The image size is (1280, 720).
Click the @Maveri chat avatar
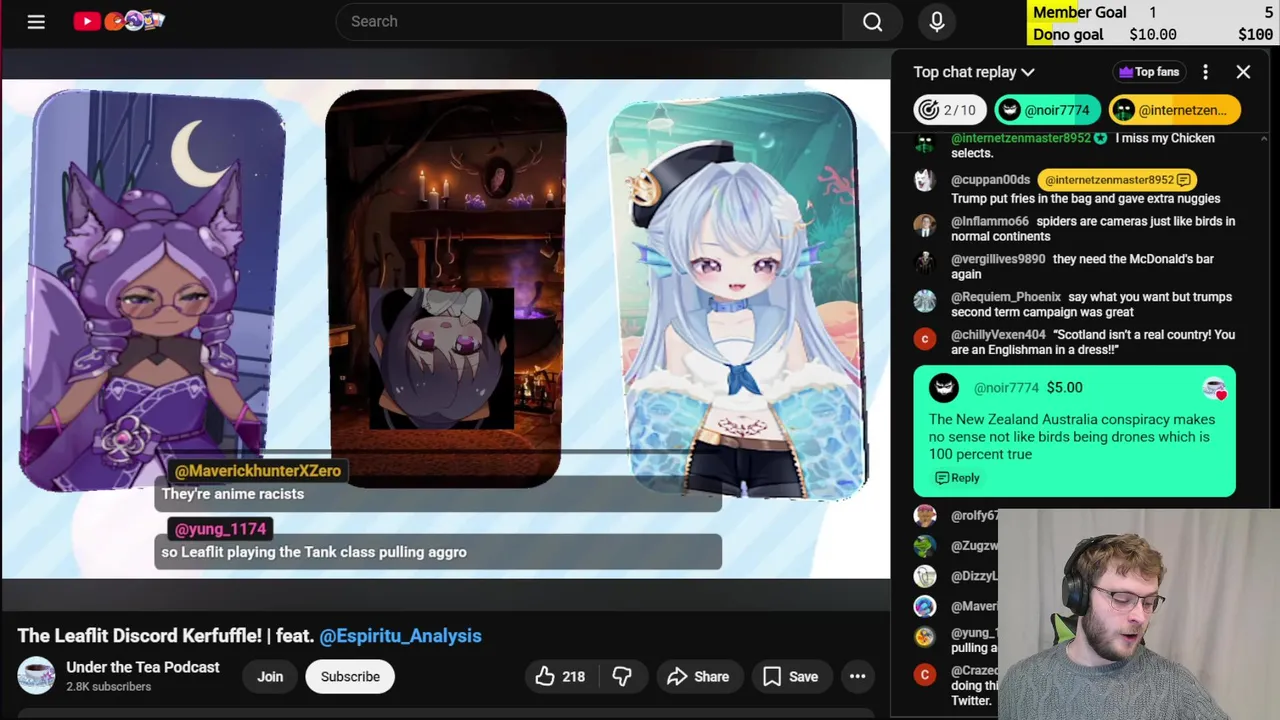tap(924, 606)
